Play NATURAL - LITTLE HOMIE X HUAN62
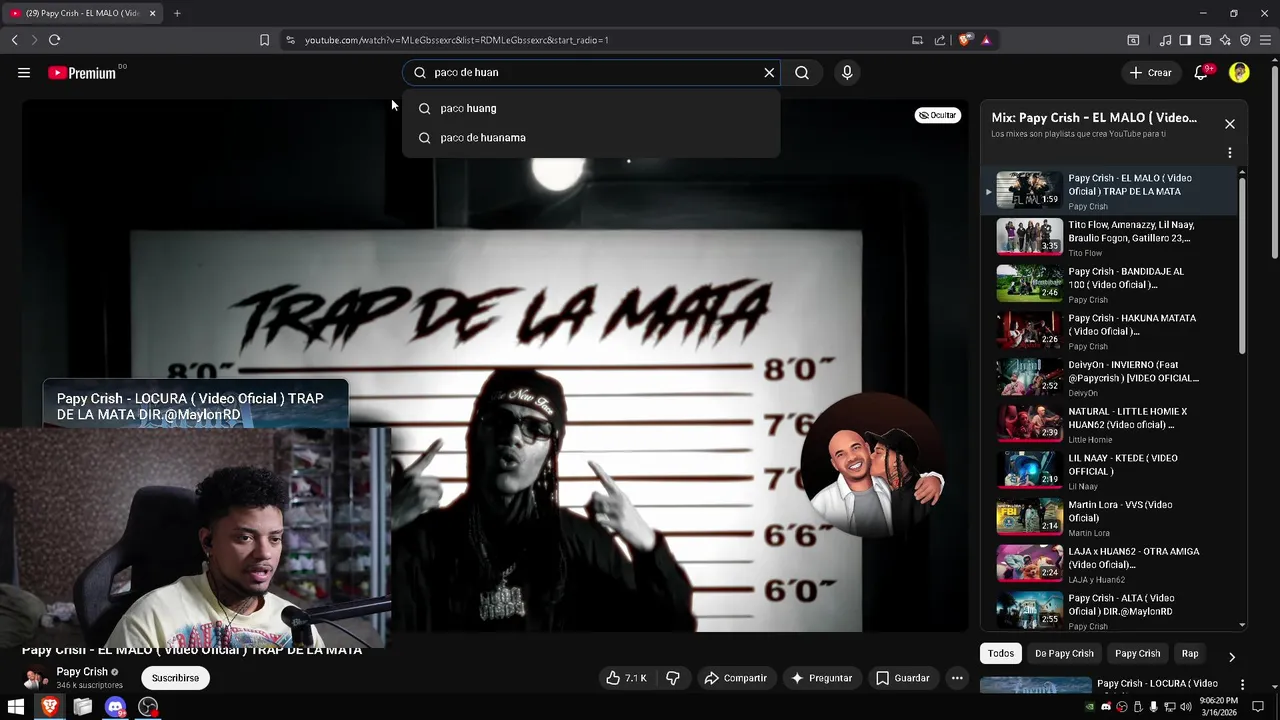Image resolution: width=1280 pixels, height=720 pixels. pyautogui.click(x=1110, y=424)
